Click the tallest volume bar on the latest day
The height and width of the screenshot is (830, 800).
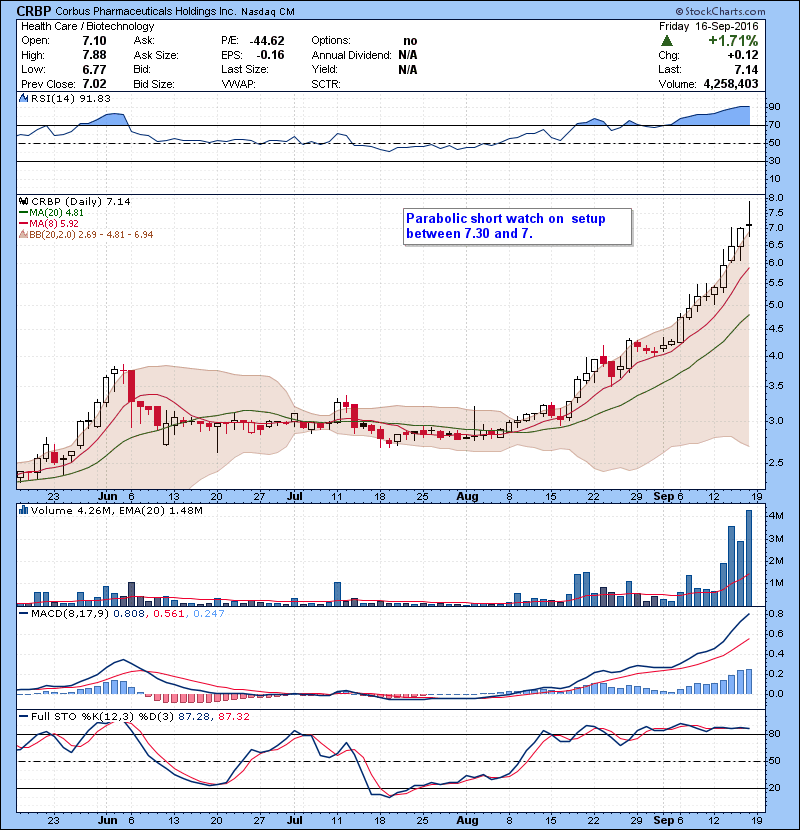coord(749,558)
